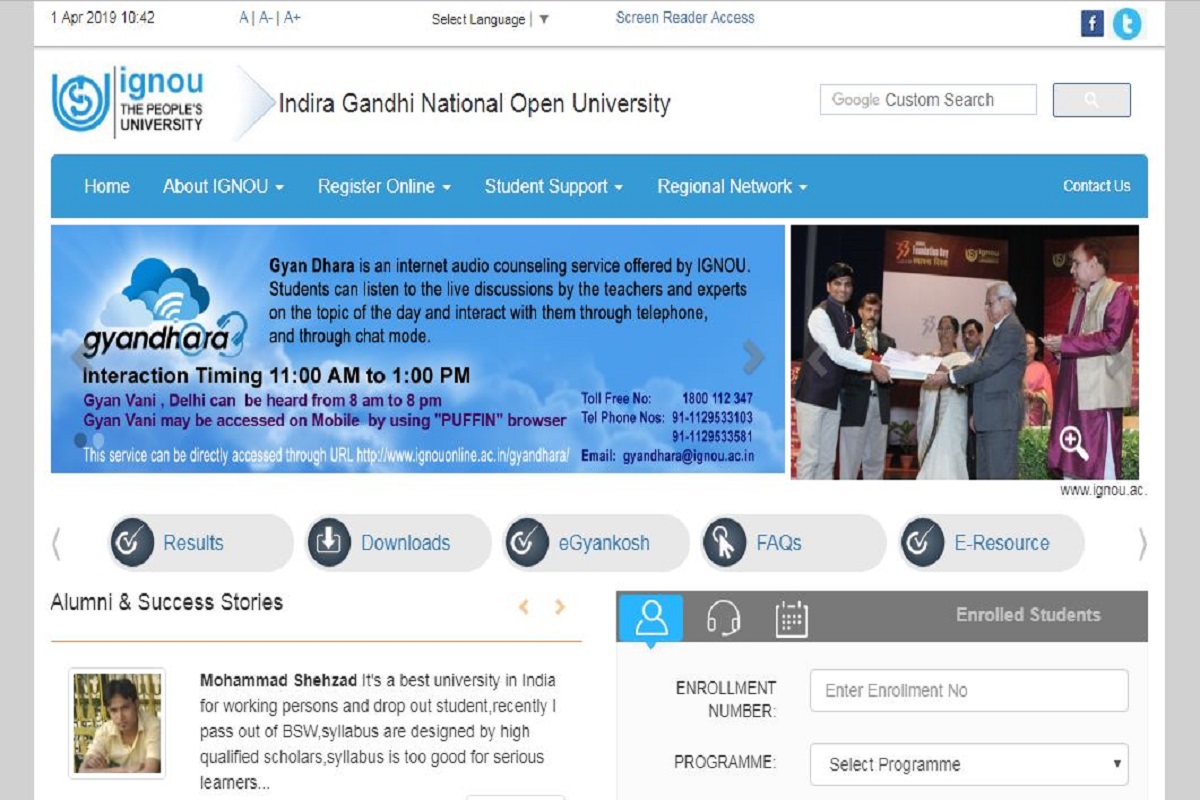Increase font size with A+
This screenshot has height=800, width=1200.
tap(292, 18)
